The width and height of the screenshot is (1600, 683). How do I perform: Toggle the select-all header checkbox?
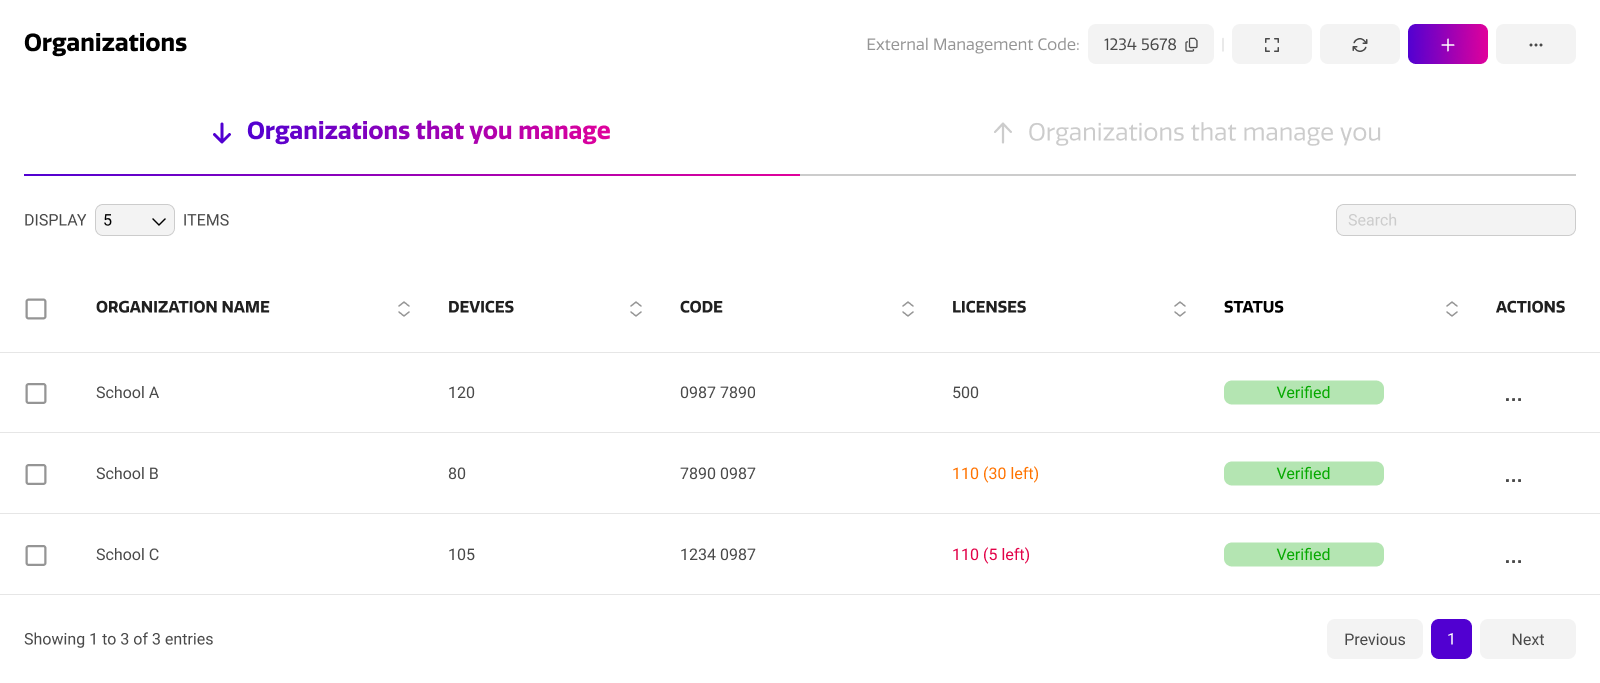click(36, 309)
